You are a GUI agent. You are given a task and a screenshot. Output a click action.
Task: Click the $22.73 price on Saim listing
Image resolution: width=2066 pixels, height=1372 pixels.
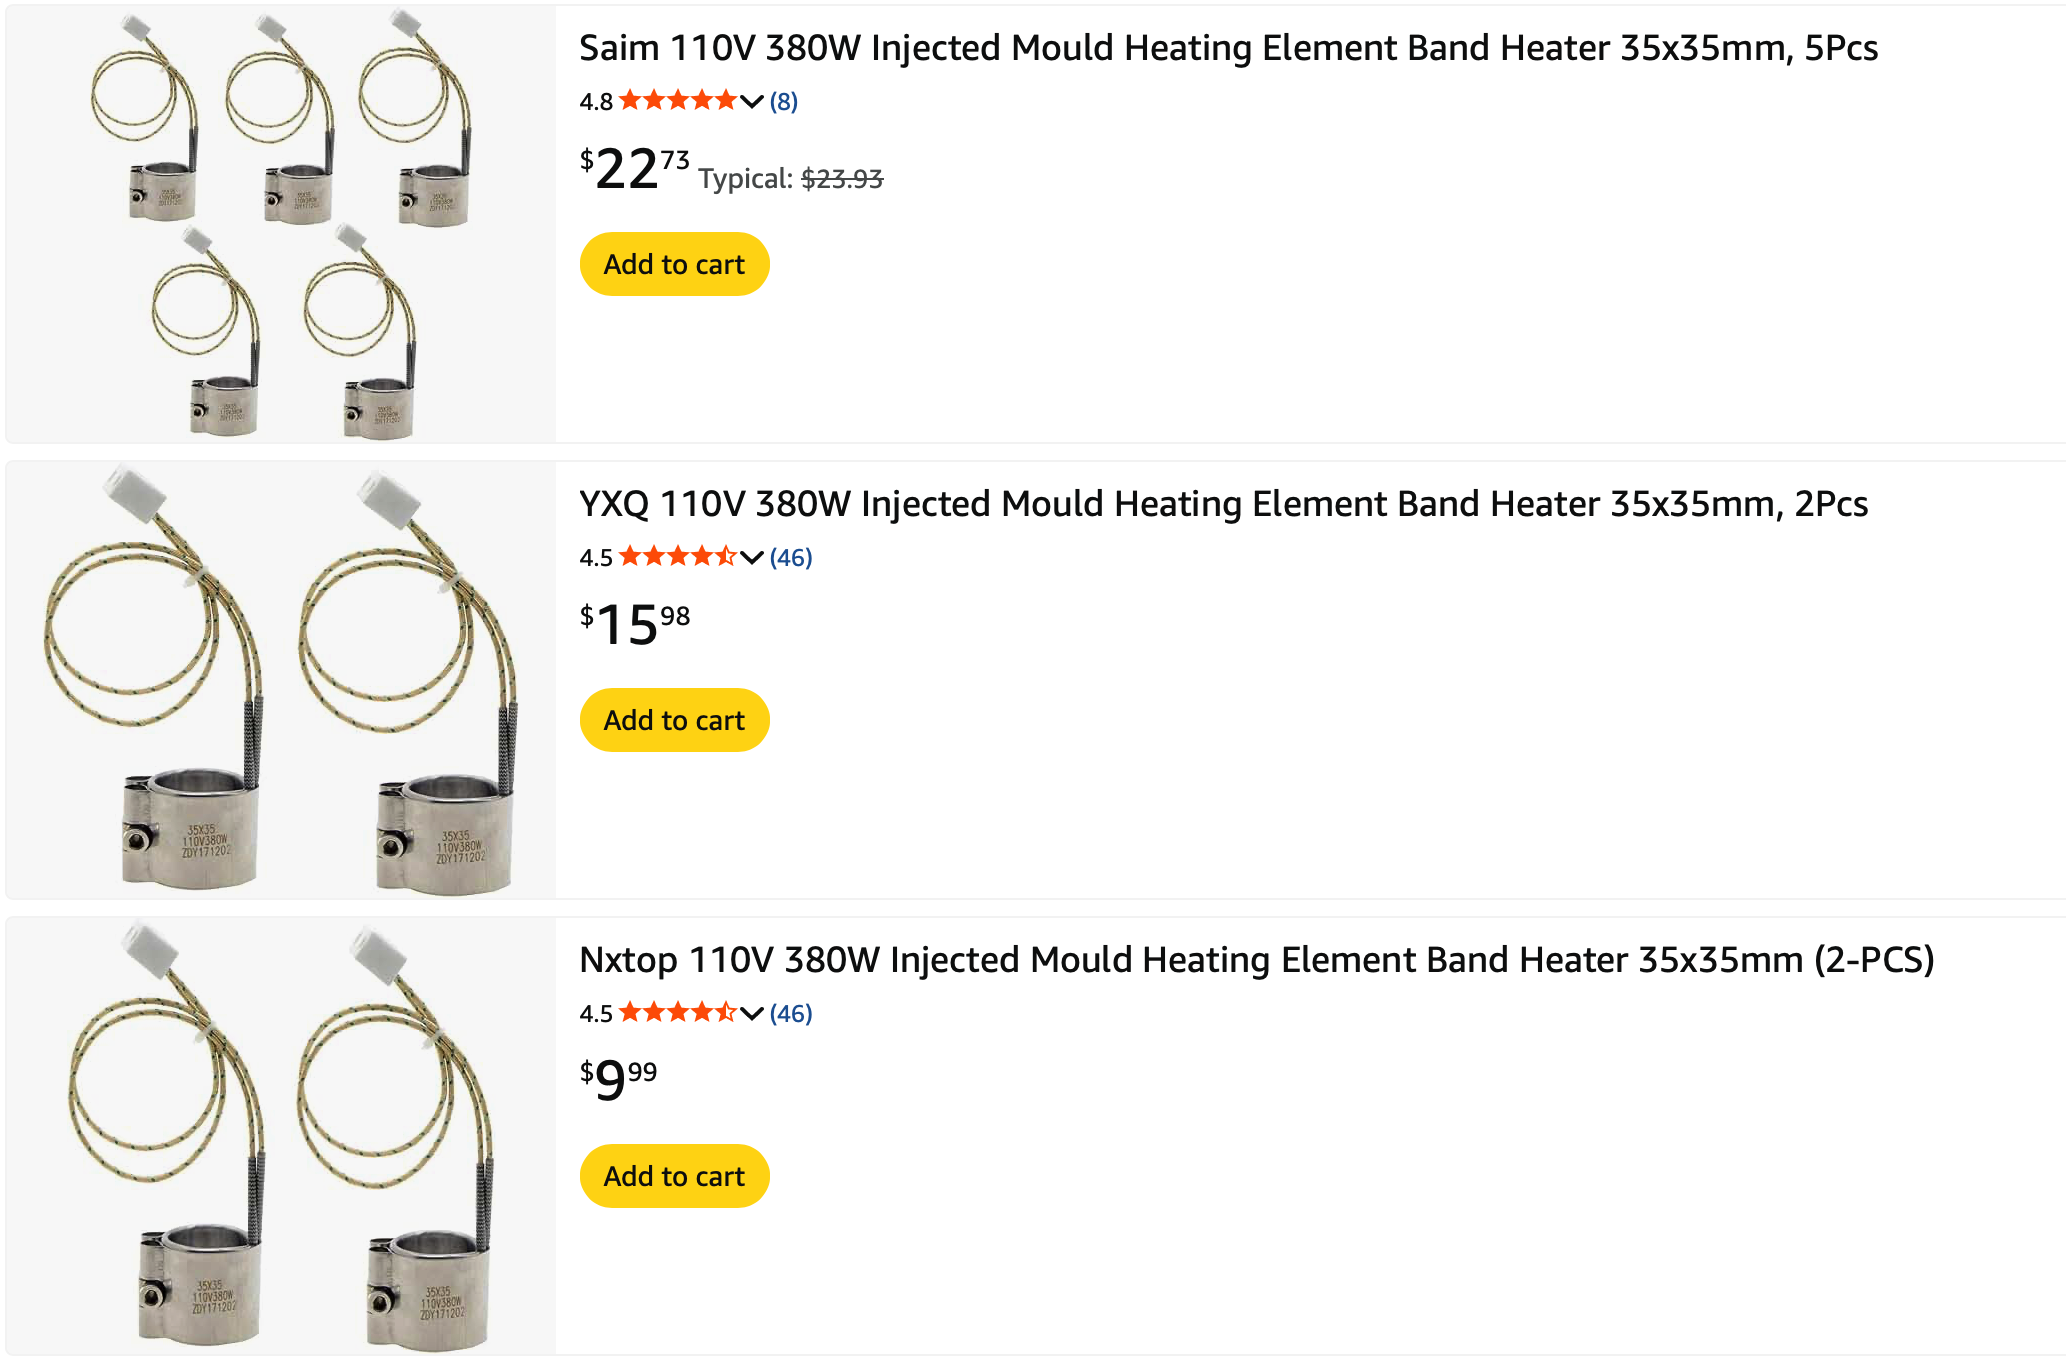tap(634, 168)
